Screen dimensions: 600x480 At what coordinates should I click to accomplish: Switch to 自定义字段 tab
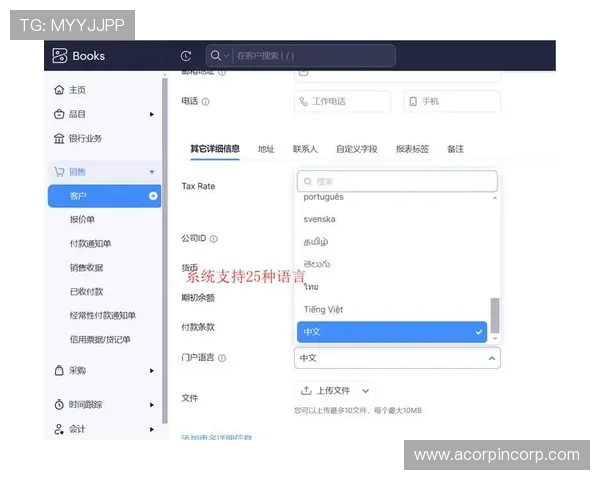click(x=357, y=149)
